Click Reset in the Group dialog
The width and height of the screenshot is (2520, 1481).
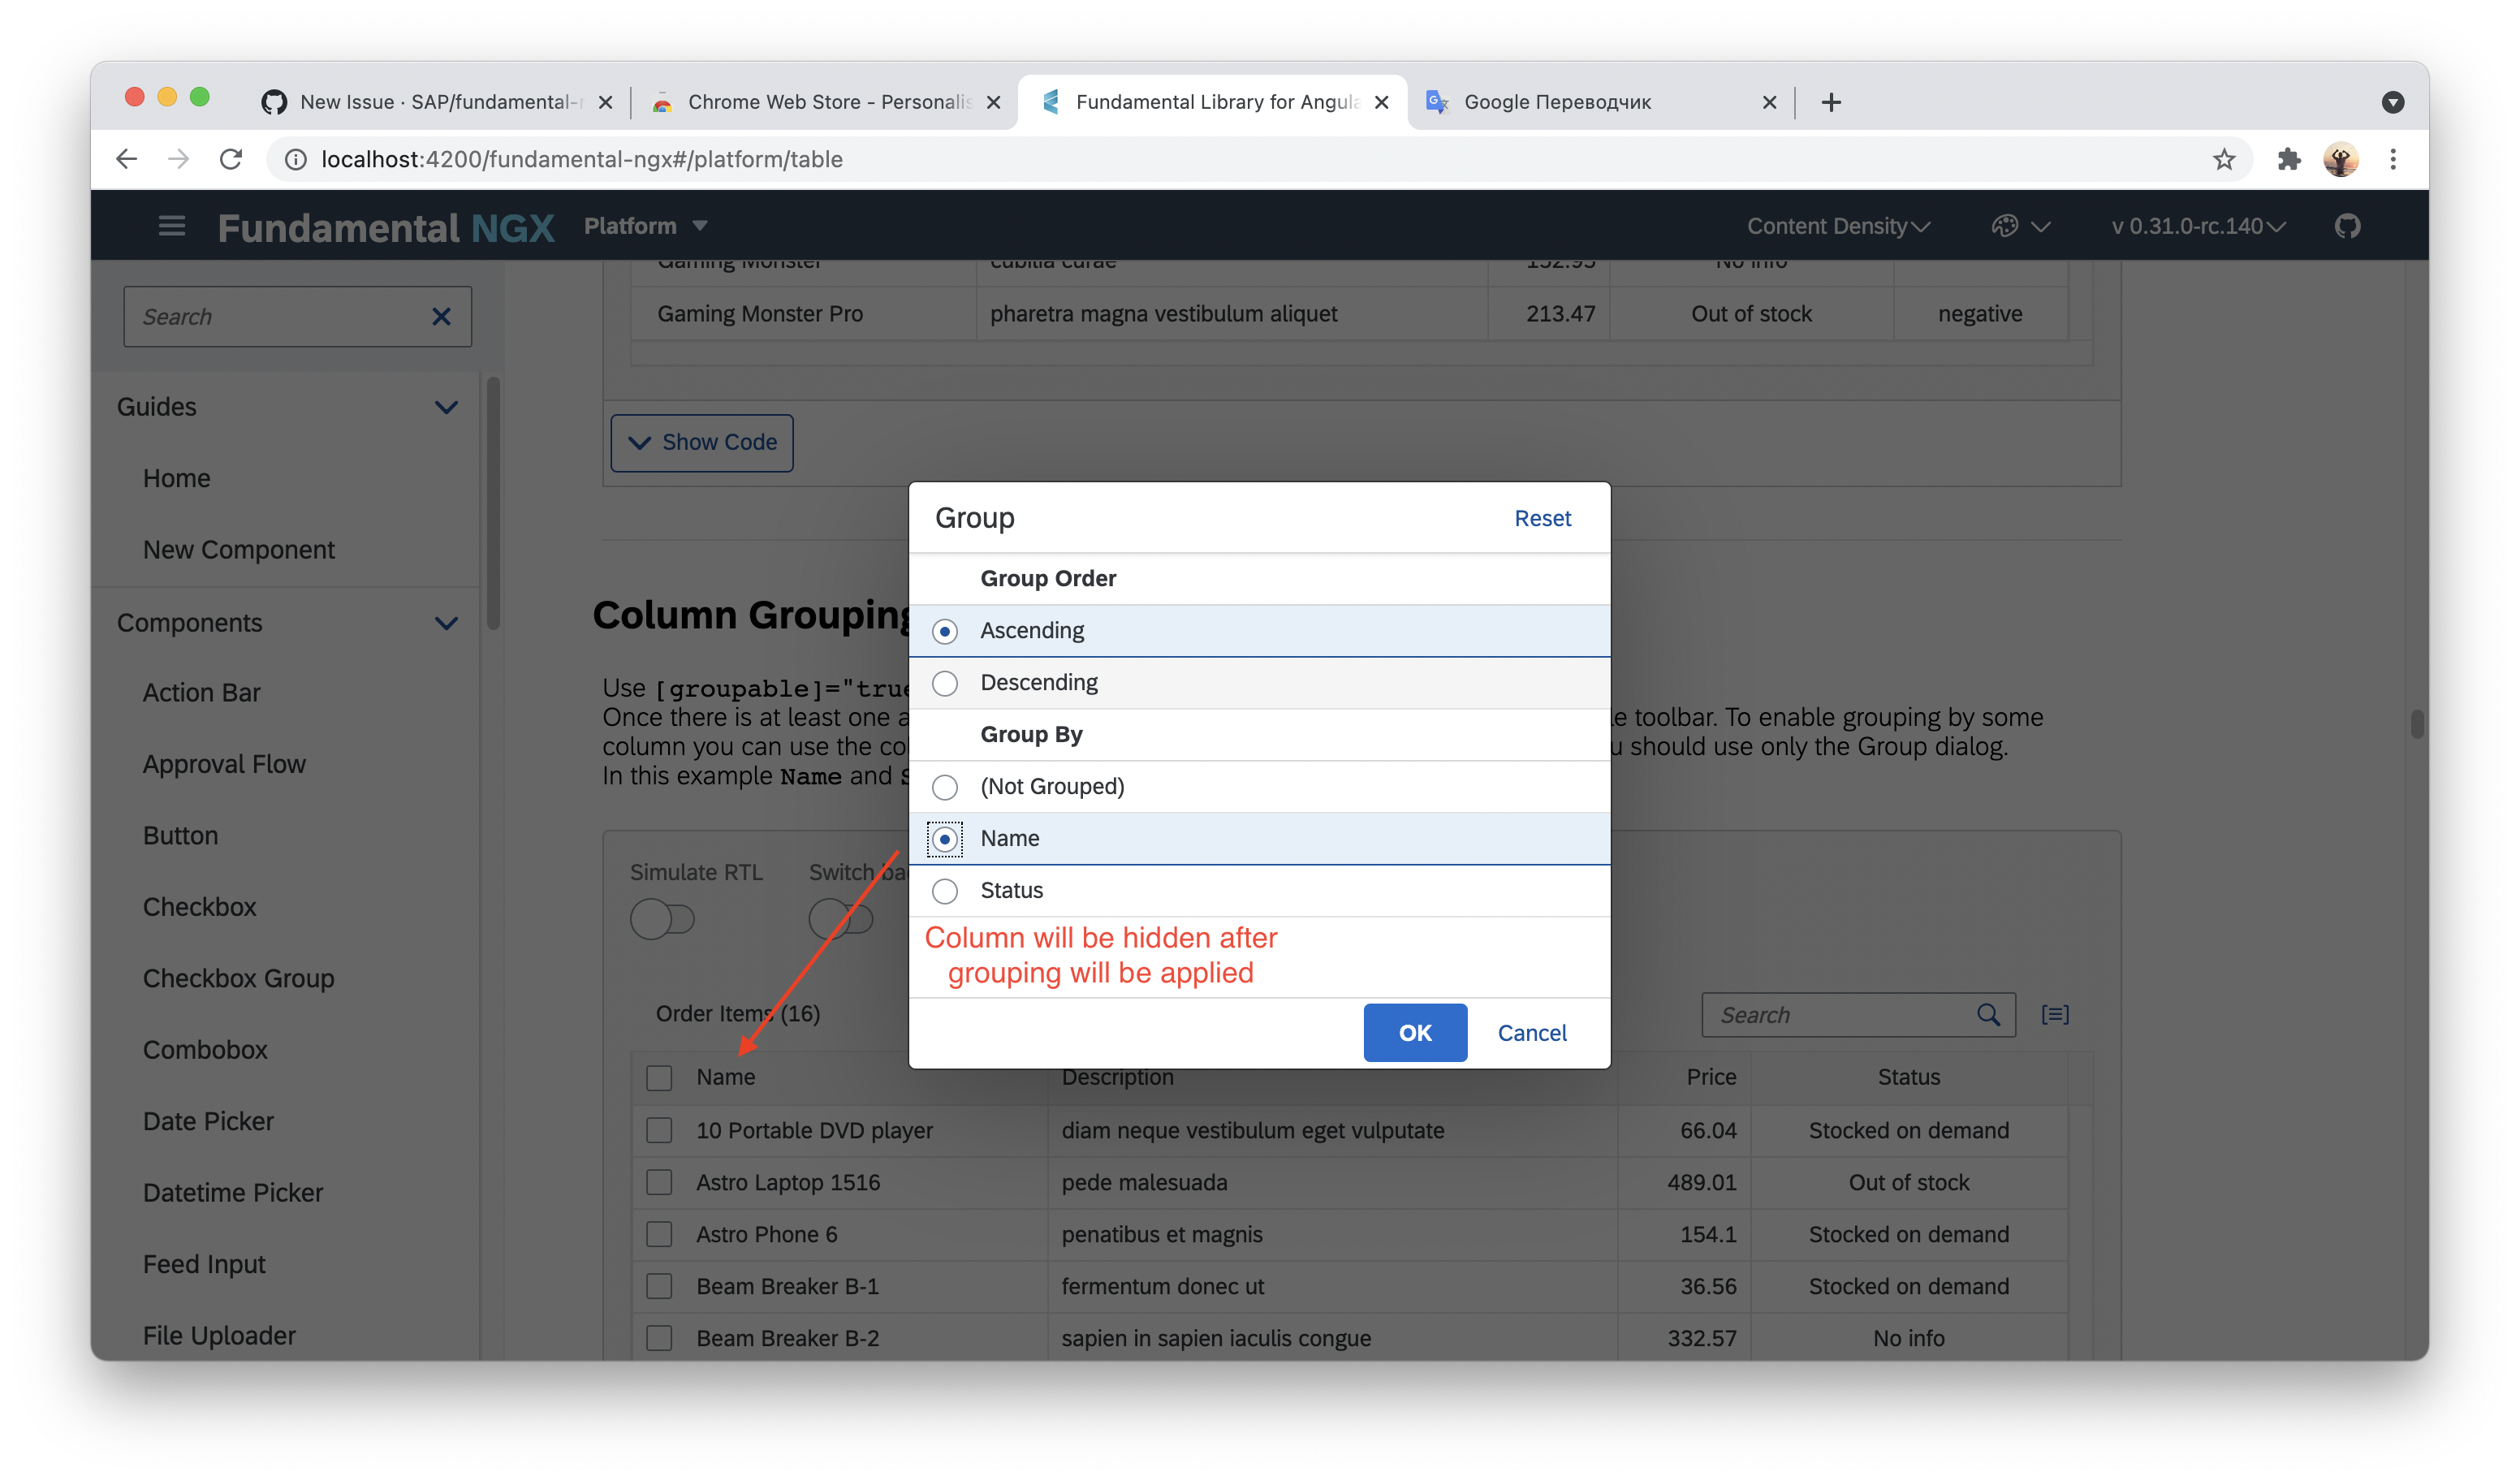click(1542, 518)
